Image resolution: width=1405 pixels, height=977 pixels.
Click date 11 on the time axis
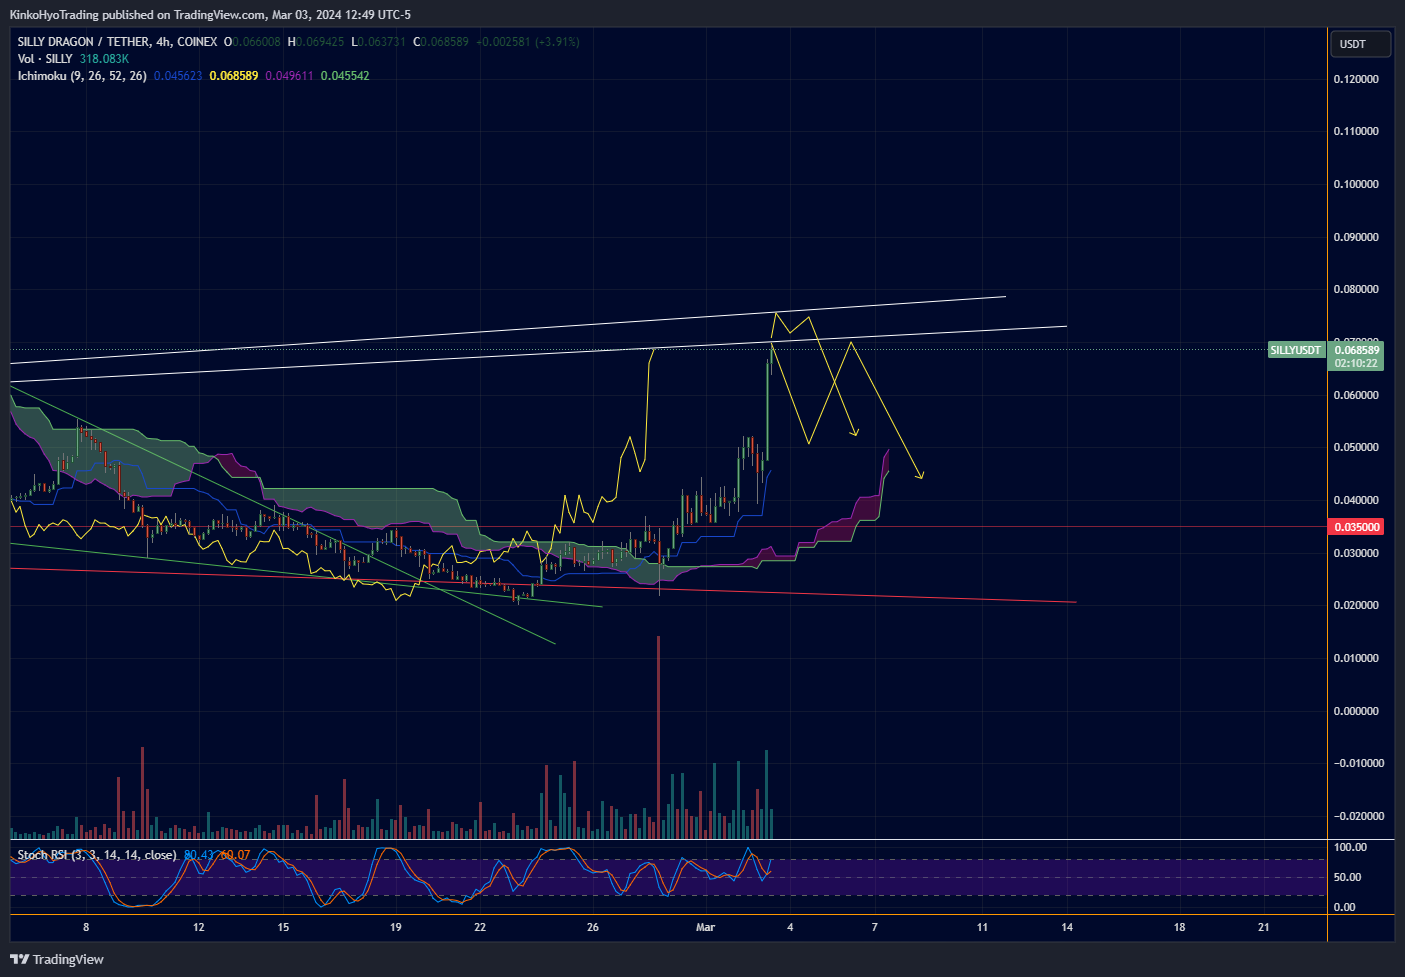982,927
